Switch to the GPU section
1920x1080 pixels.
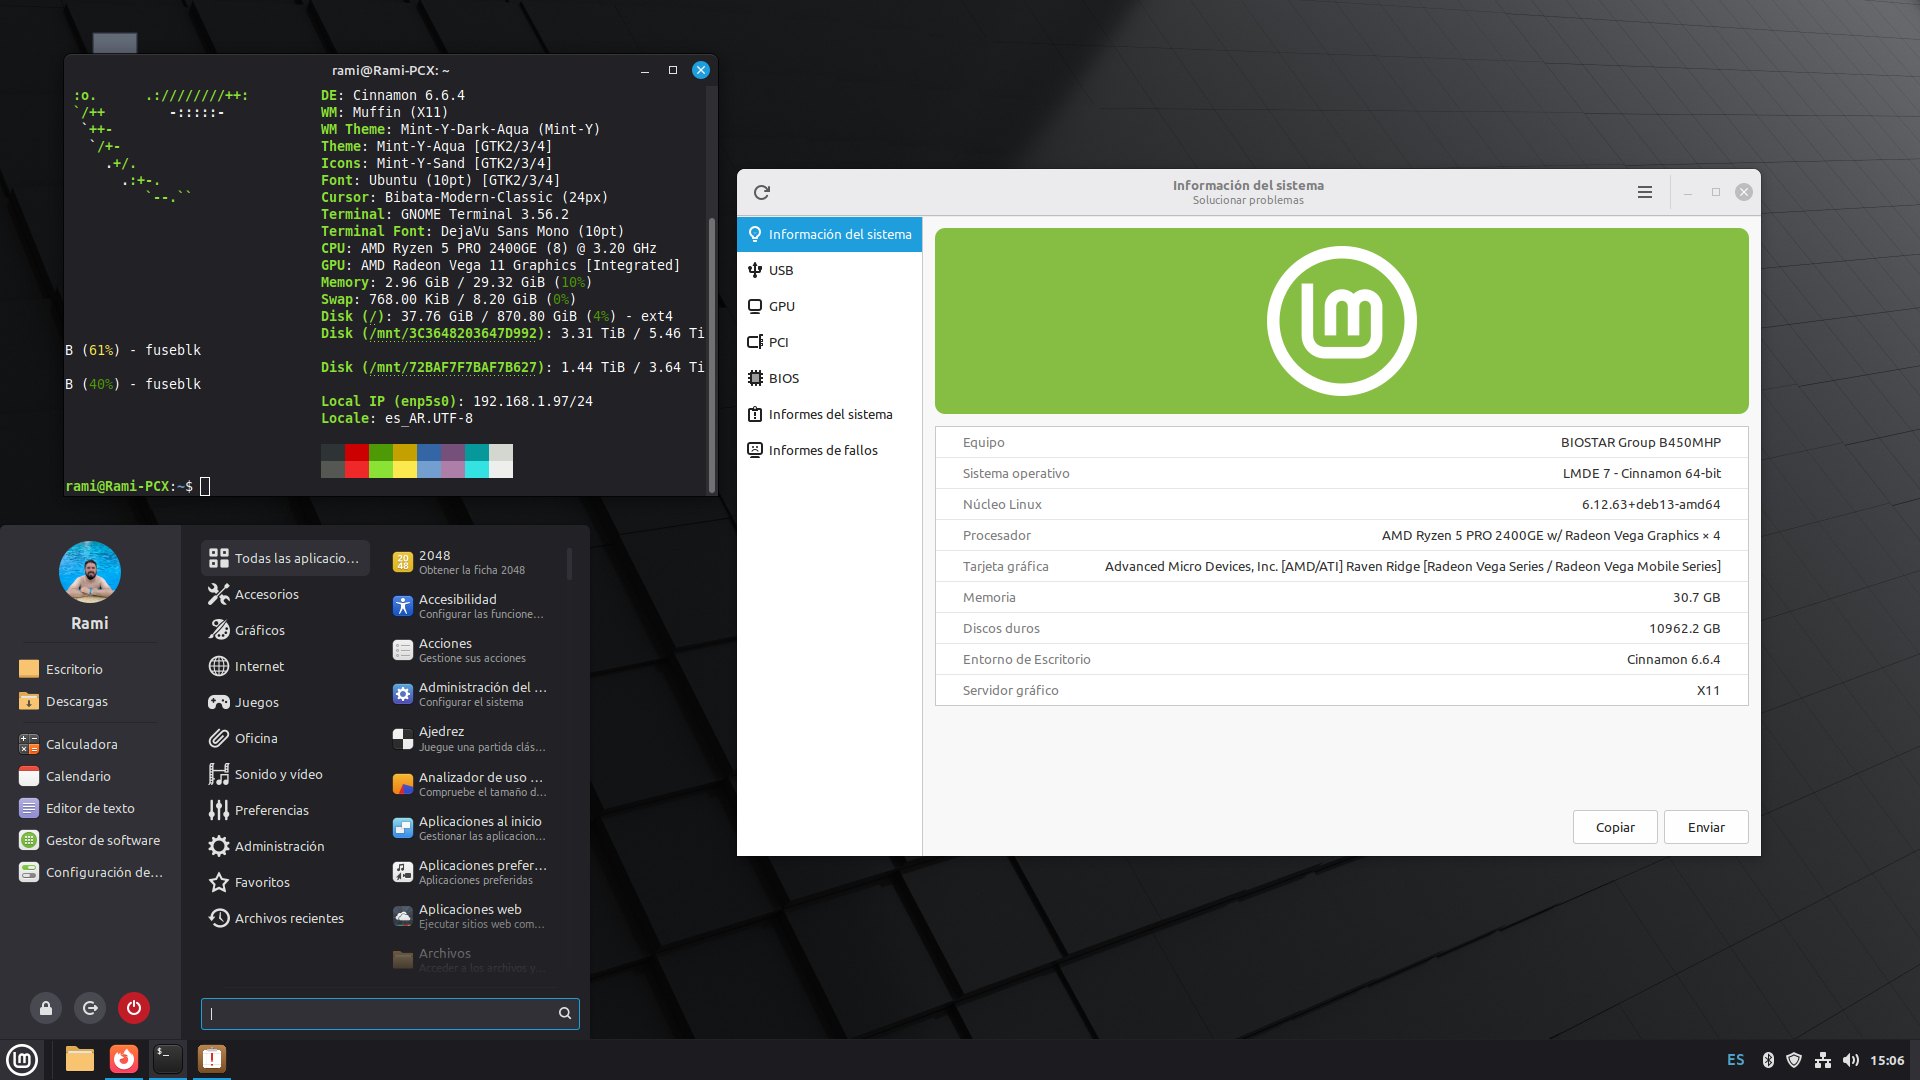(829, 306)
